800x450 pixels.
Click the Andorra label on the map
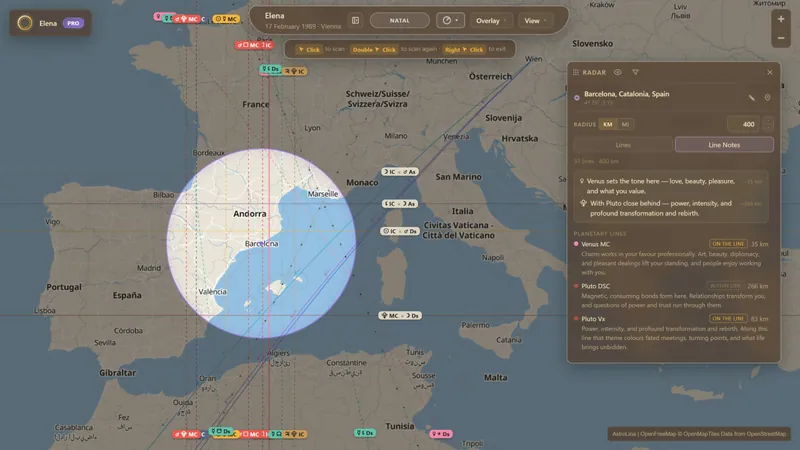(249, 214)
